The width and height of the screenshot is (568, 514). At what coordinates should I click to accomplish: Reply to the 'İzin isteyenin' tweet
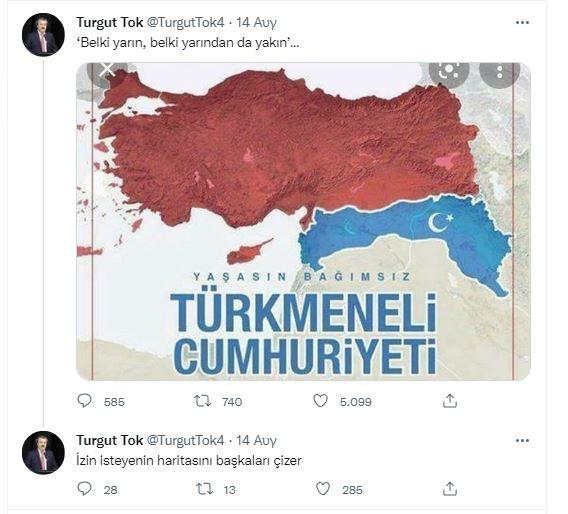85,489
